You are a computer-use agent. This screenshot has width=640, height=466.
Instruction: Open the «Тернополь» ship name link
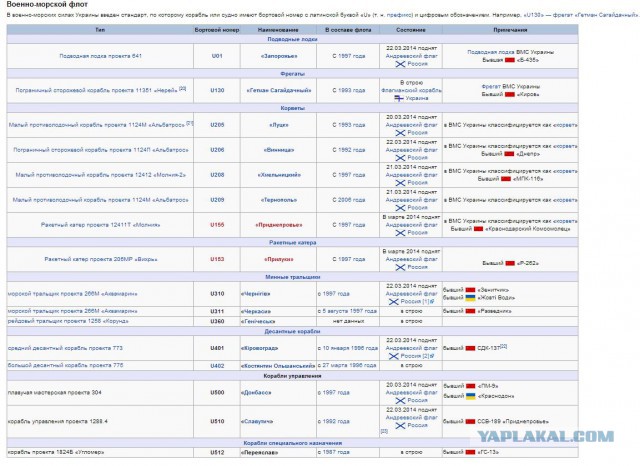(x=279, y=200)
